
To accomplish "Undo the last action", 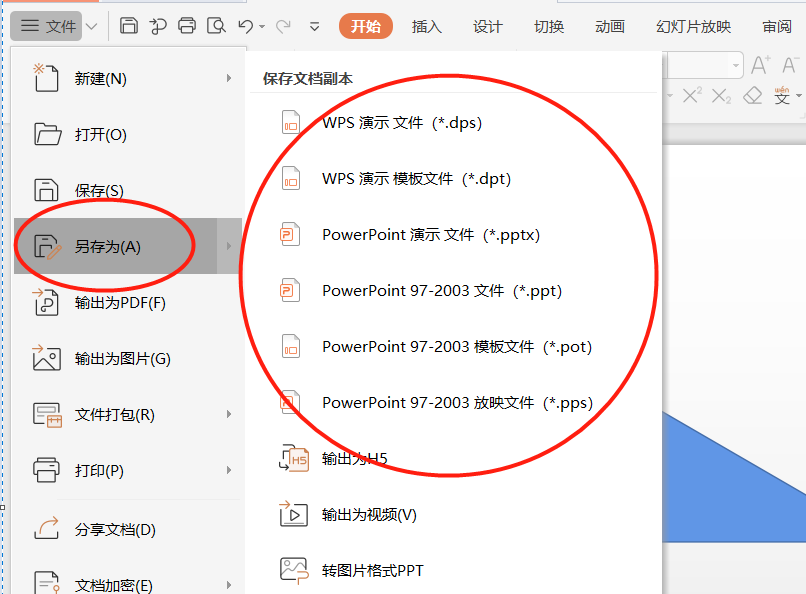I will pyautogui.click(x=246, y=26).
